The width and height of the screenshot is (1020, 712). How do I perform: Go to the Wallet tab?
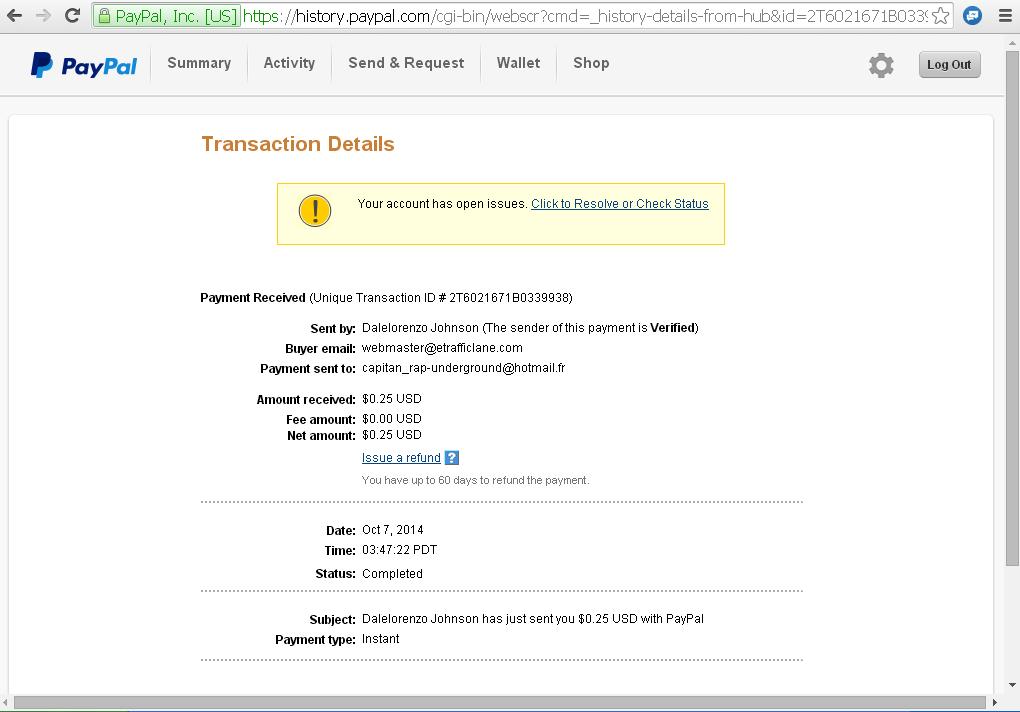coord(518,63)
